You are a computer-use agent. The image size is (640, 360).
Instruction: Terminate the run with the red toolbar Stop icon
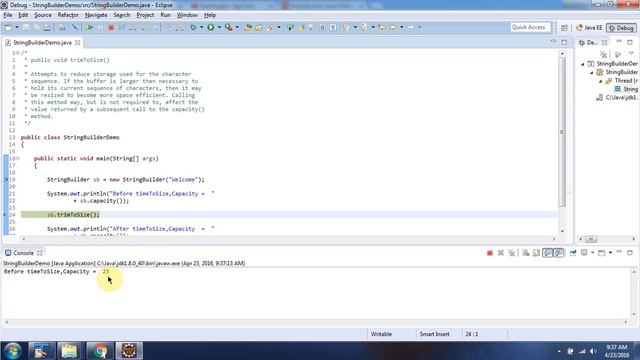(111, 27)
